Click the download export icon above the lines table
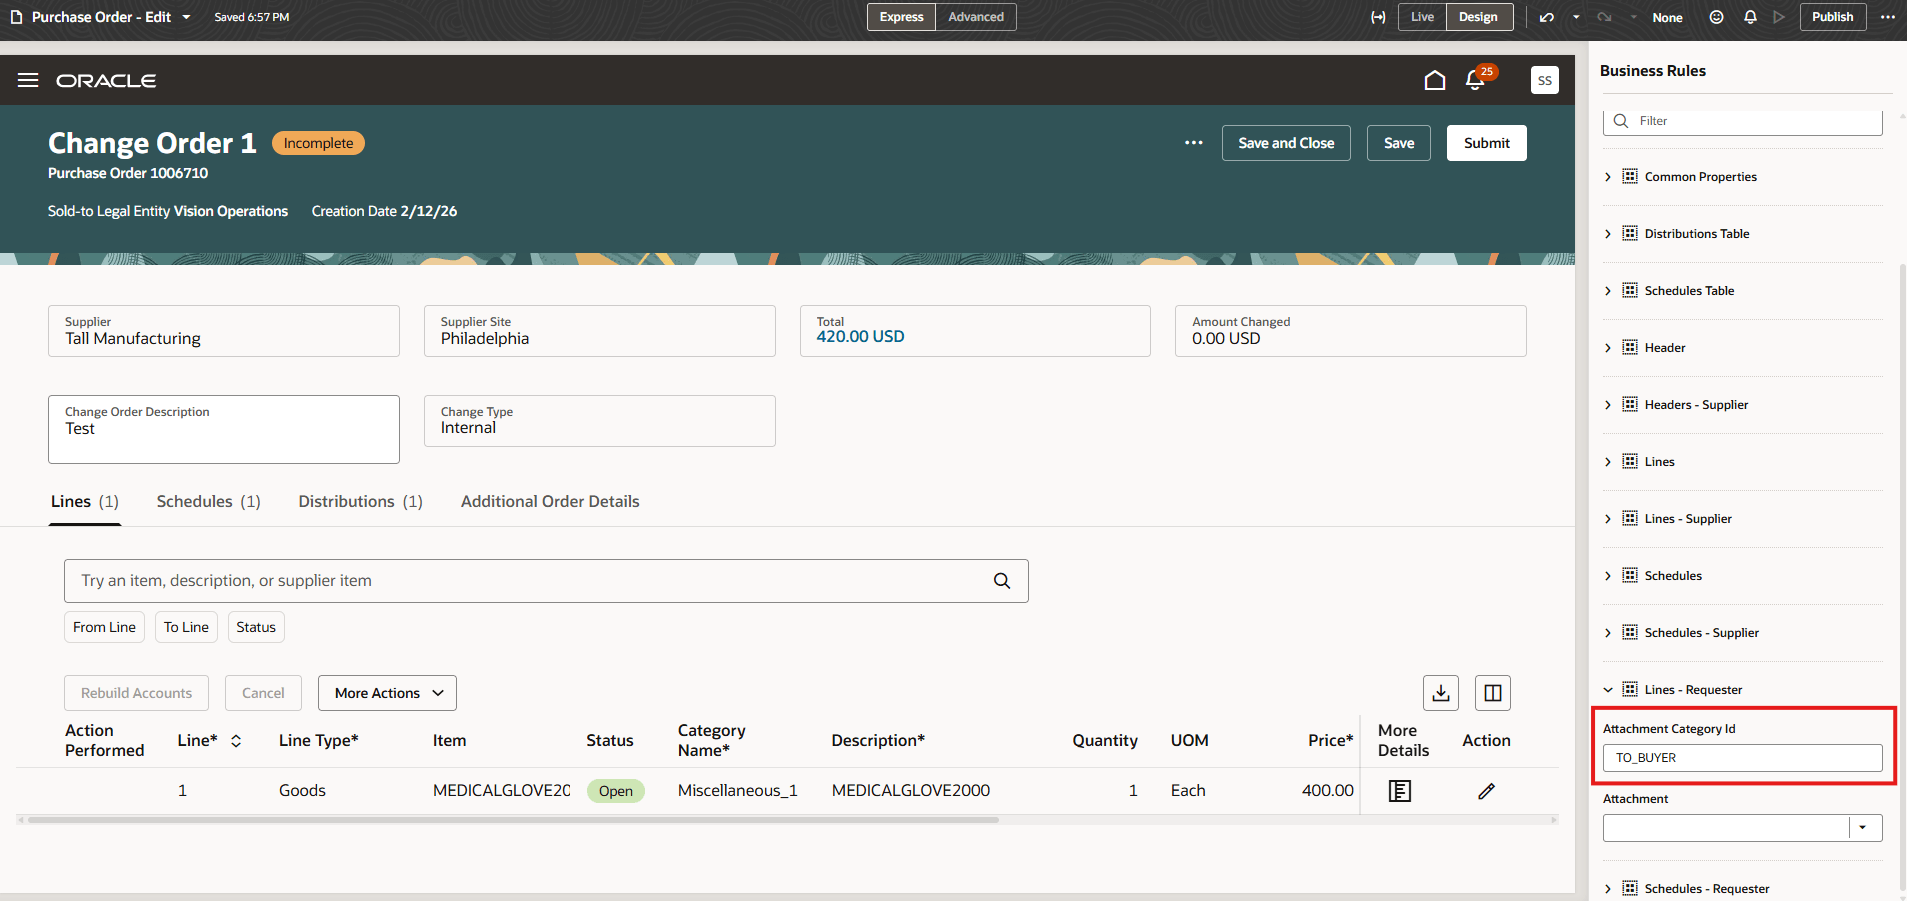 tap(1440, 692)
